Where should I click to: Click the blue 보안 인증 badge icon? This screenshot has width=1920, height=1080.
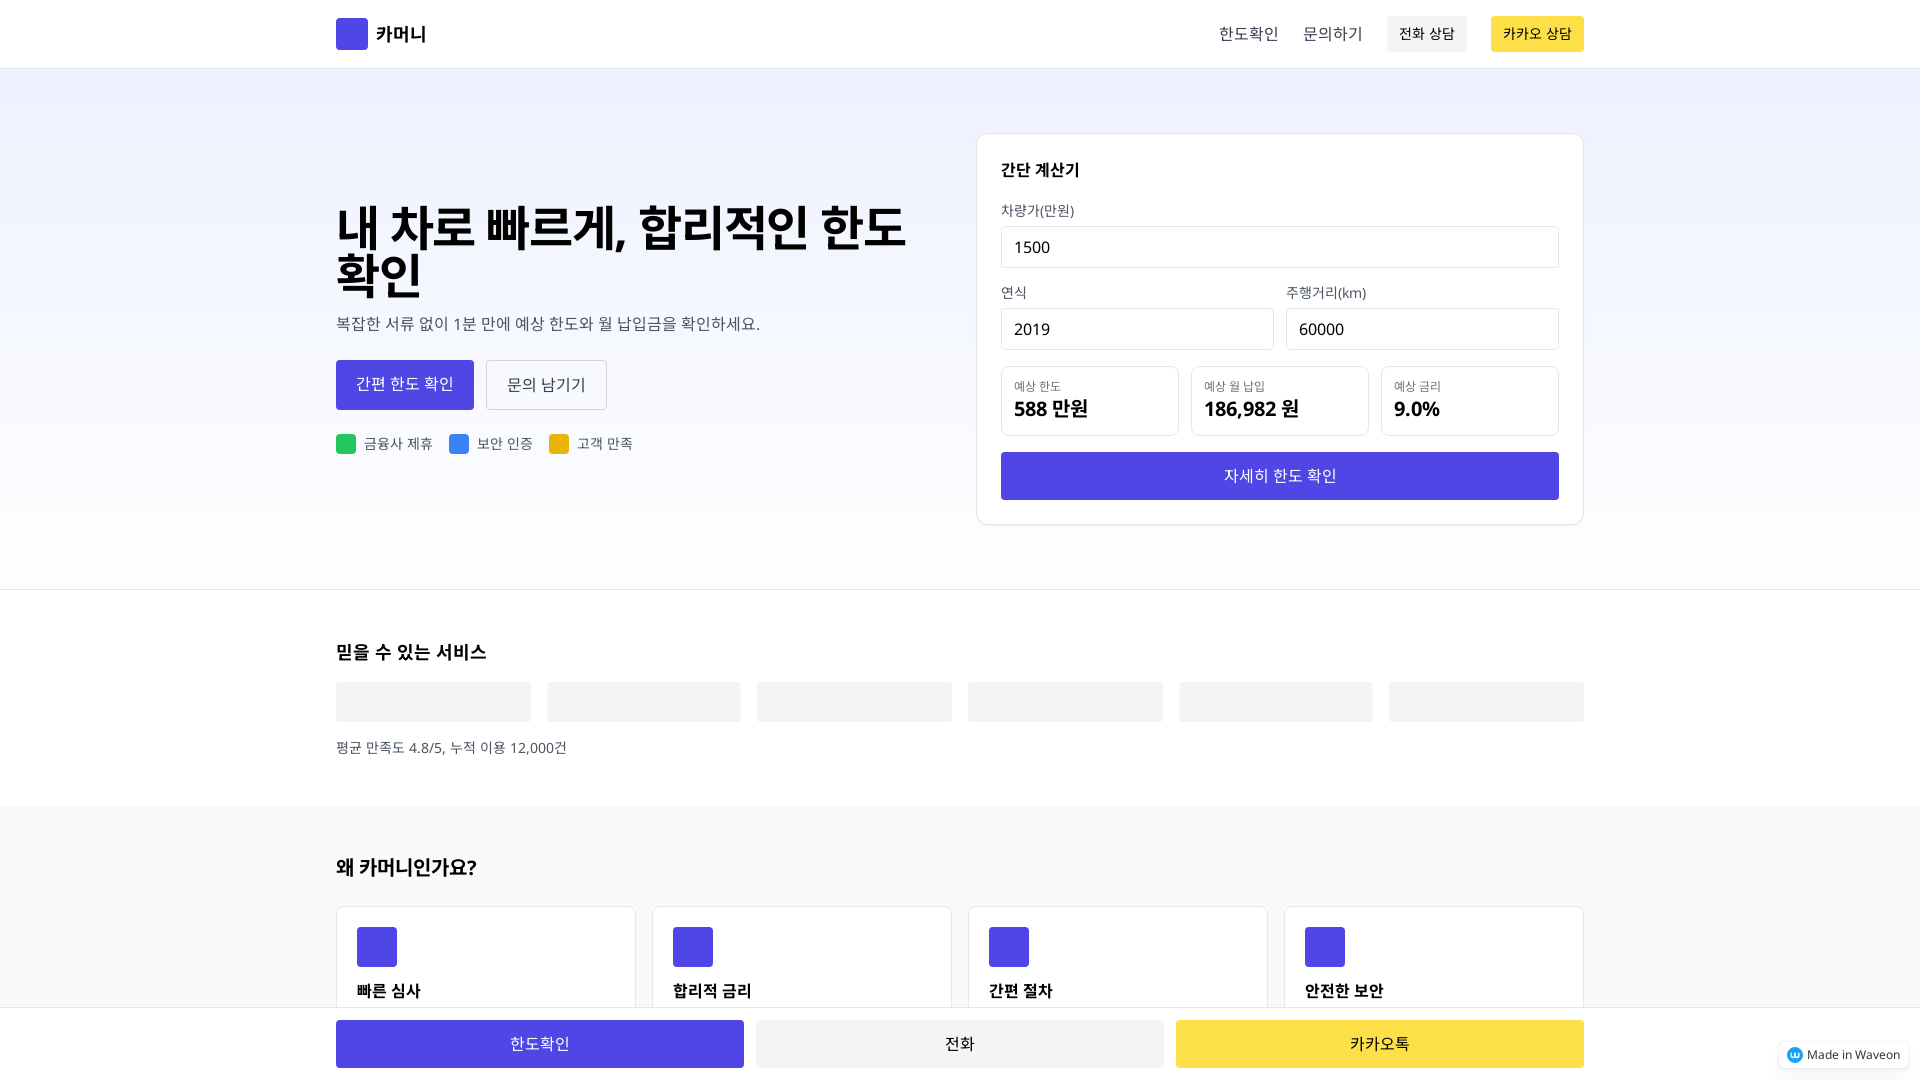pyautogui.click(x=459, y=443)
